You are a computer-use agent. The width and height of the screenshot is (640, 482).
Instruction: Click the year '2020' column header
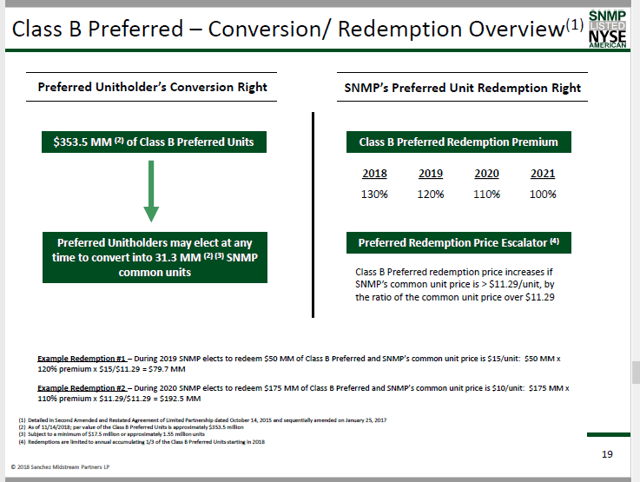(x=487, y=173)
